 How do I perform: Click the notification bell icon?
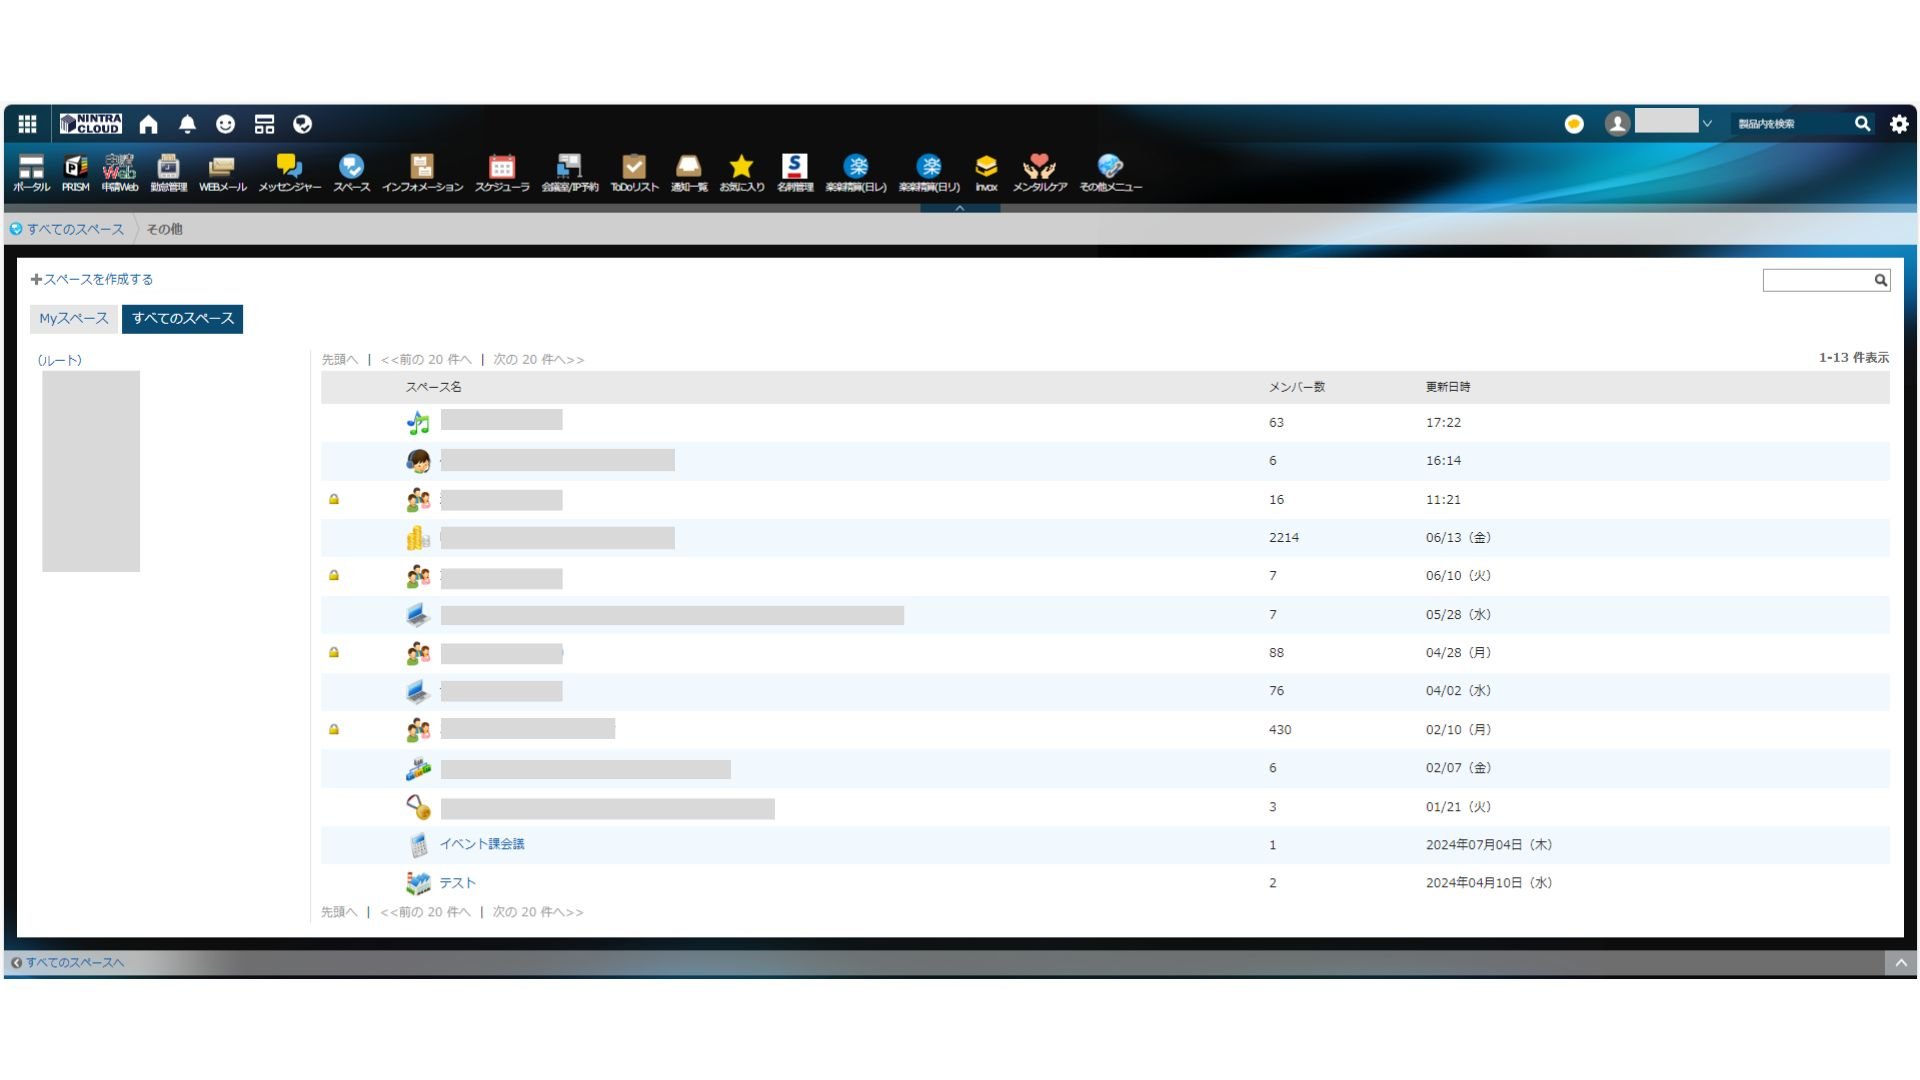coord(187,124)
